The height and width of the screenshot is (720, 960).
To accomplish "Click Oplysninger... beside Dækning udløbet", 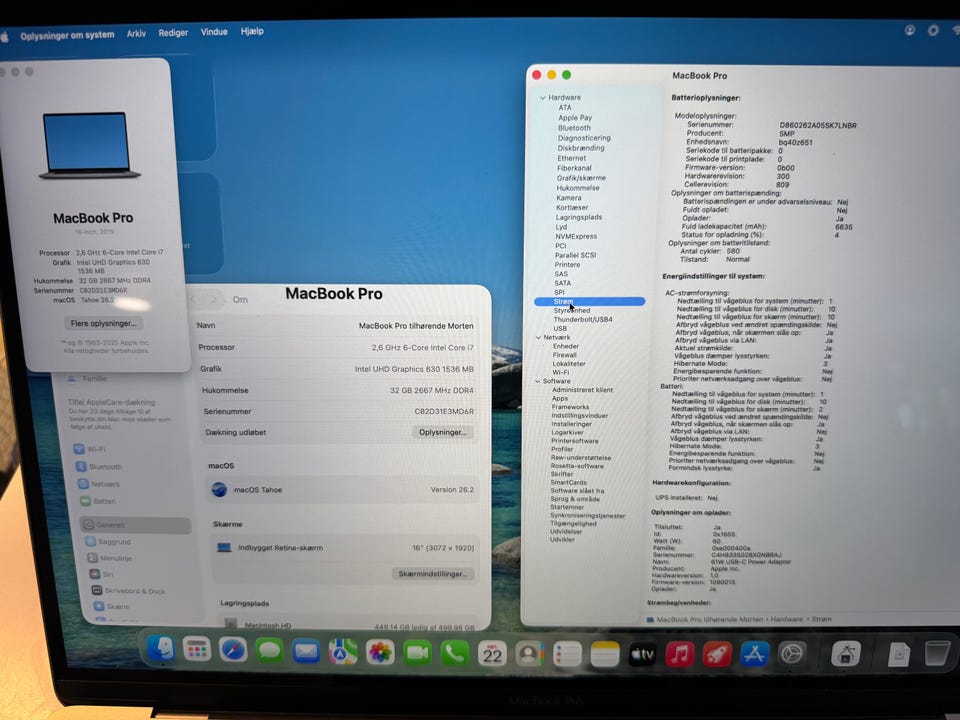I will pos(443,432).
